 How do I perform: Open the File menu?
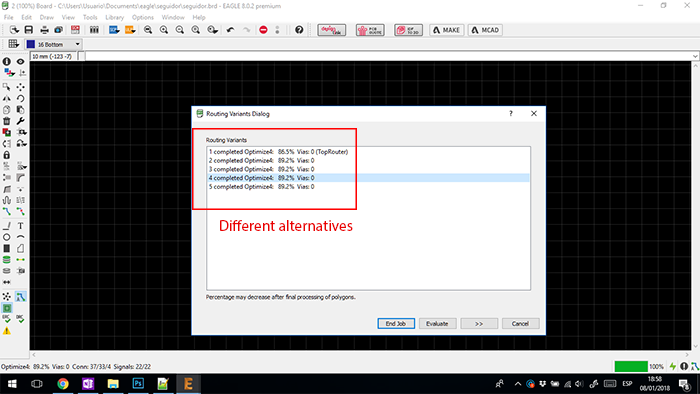[8, 17]
